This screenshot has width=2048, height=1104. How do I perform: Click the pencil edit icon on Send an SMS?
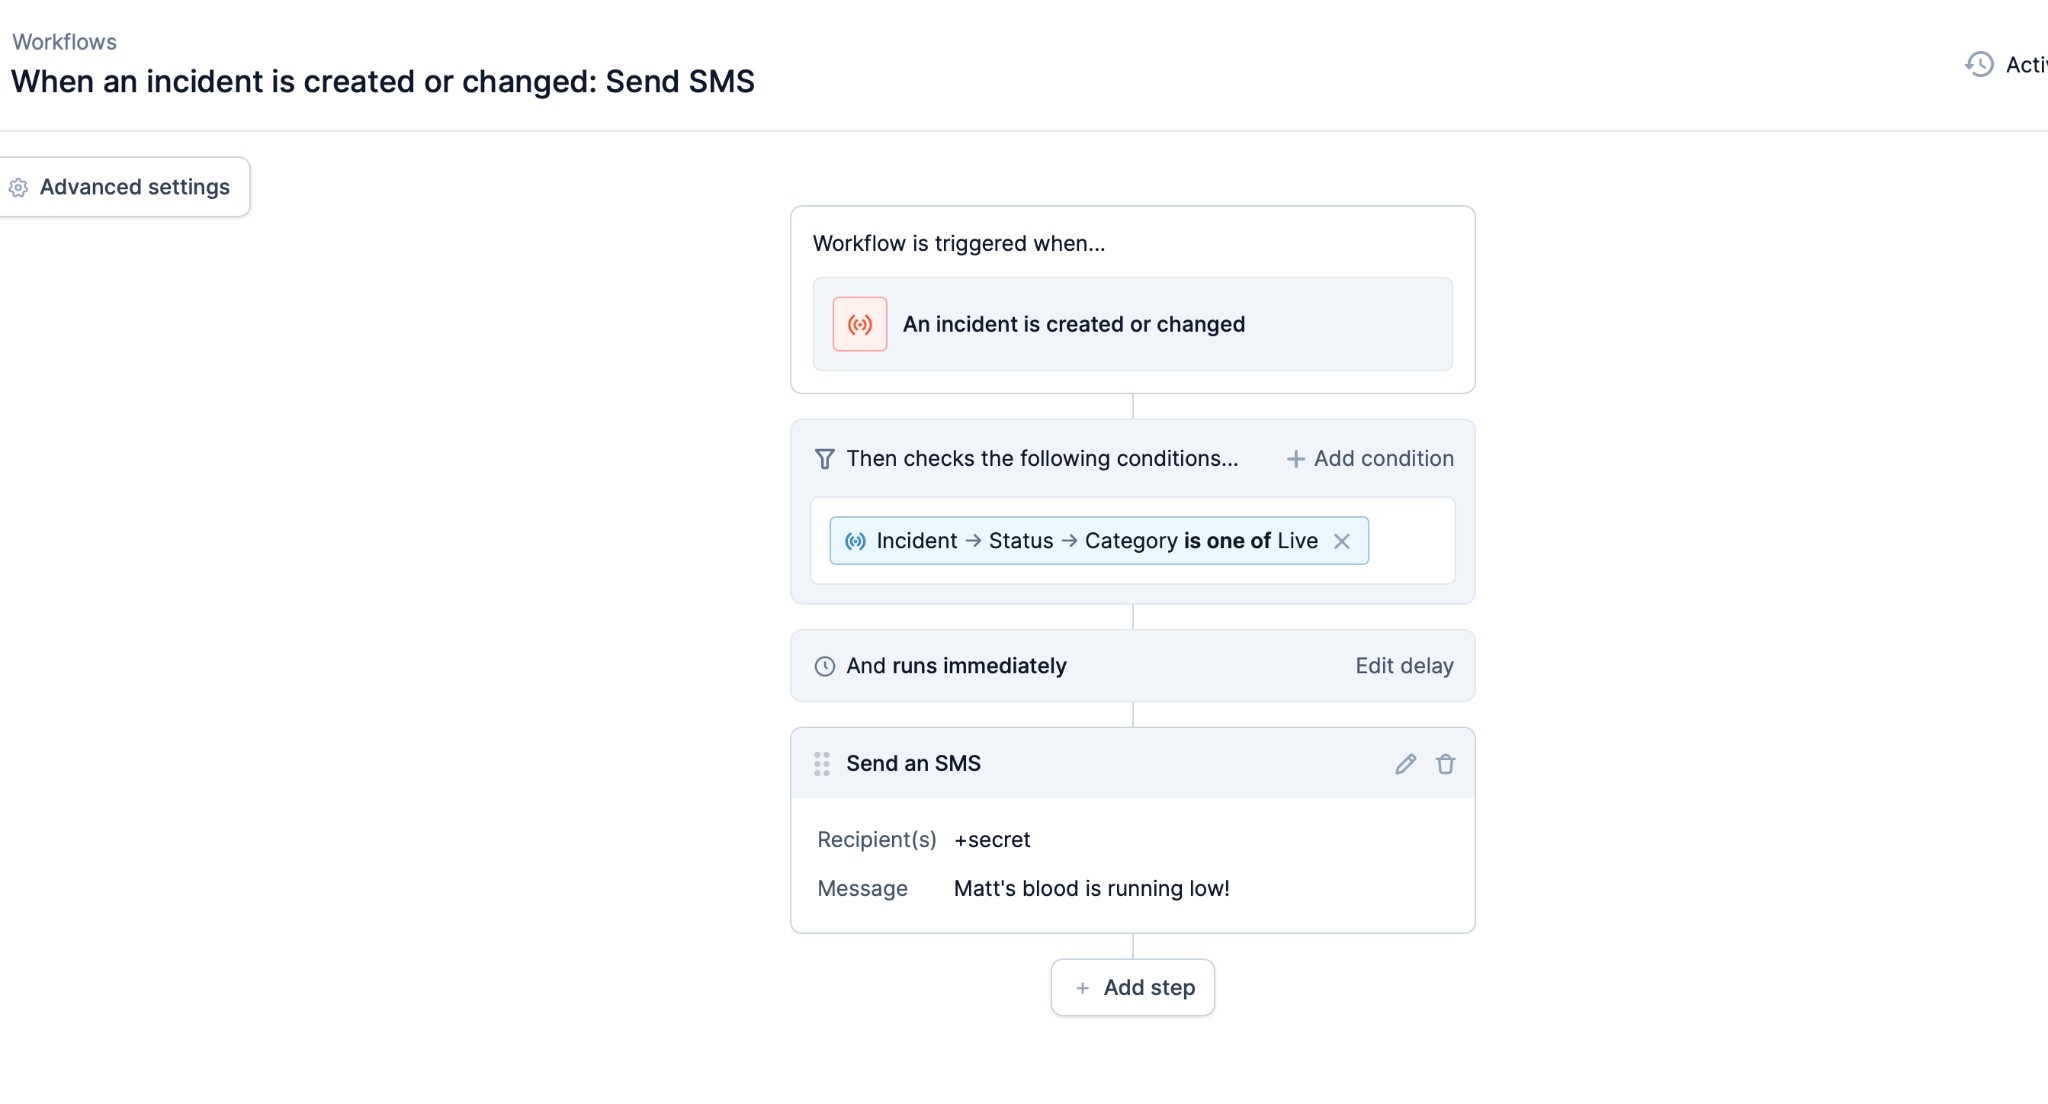(x=1405, y=764)
